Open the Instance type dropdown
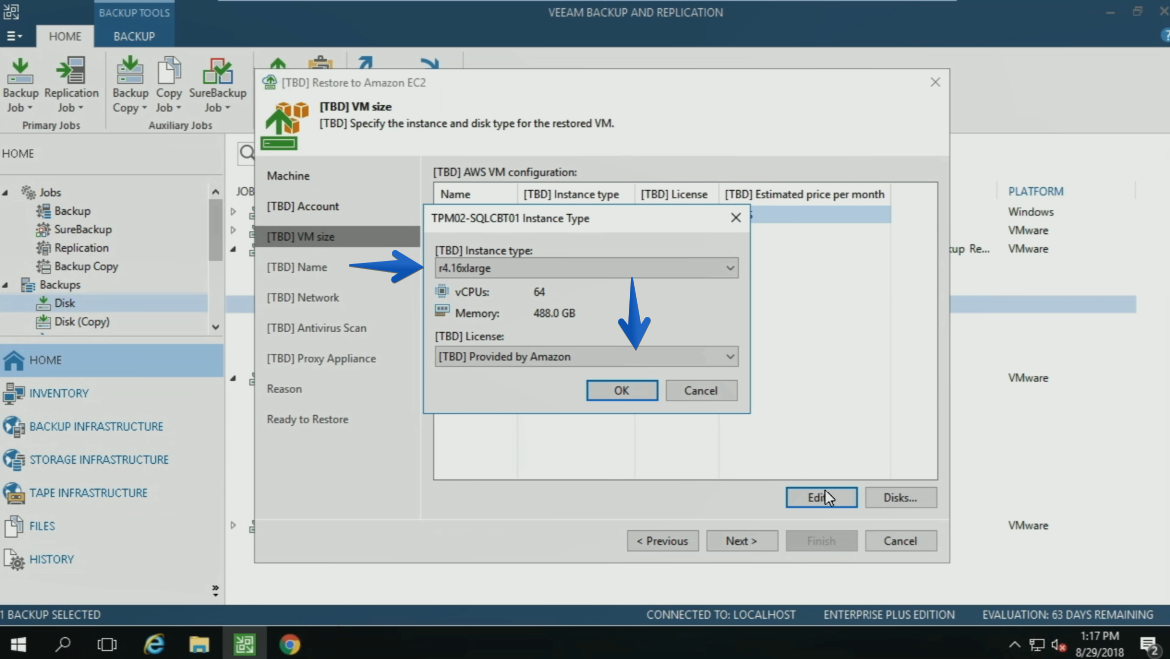This screenshot has height=659, width=1170. (x=586, y=268)
